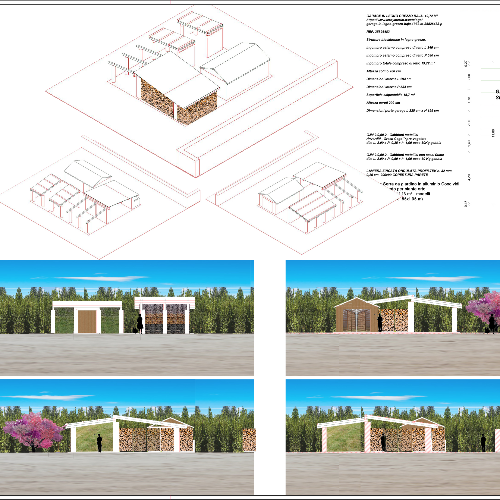
Task: Click the green horizontal lines at right edge
Action: 490,74
